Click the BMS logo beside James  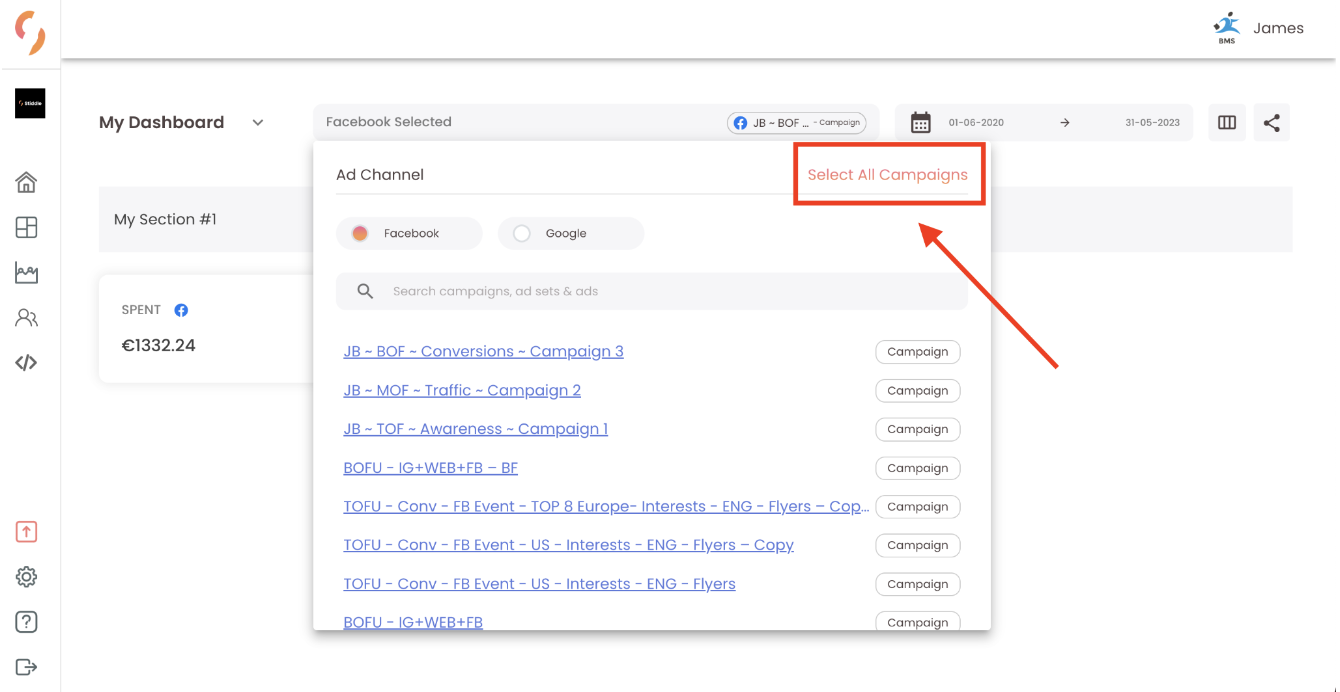[1227, 29]
